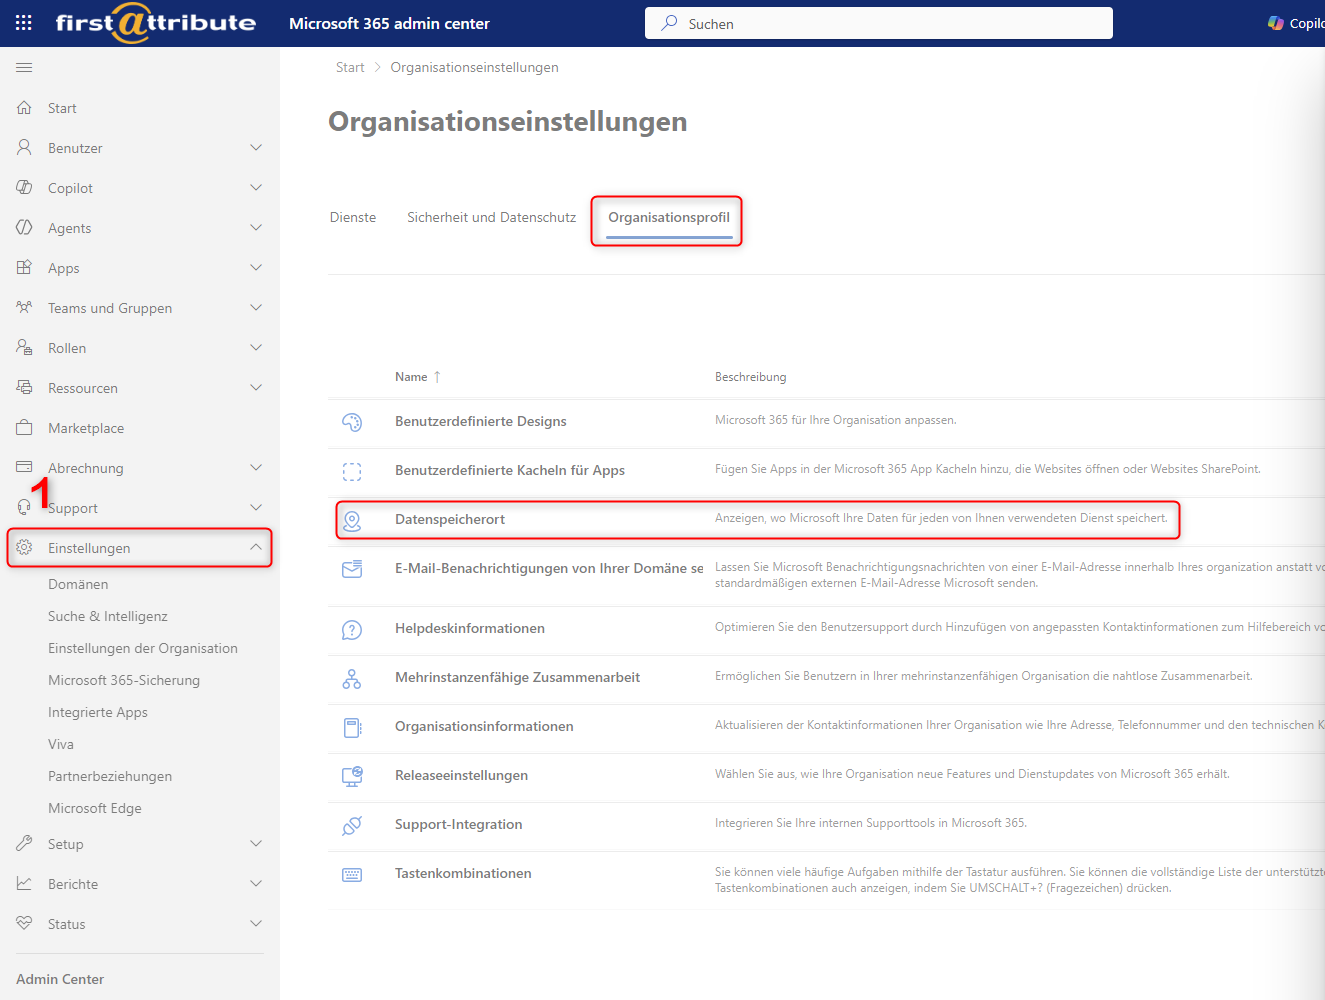
Task: Switch to the Dienste tab
Action: [x=353, y=217]
